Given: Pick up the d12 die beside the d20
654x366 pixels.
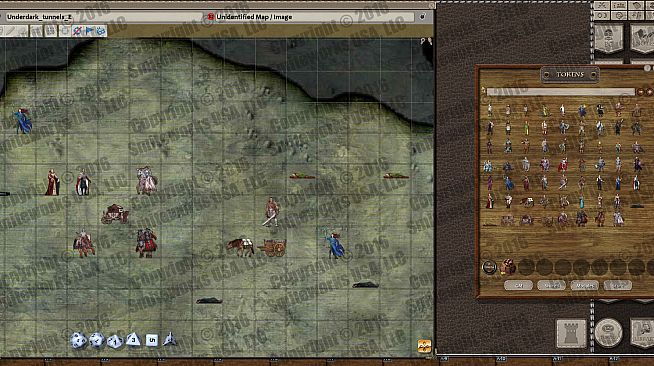Looking at the screenshot, I should point(97,340).
